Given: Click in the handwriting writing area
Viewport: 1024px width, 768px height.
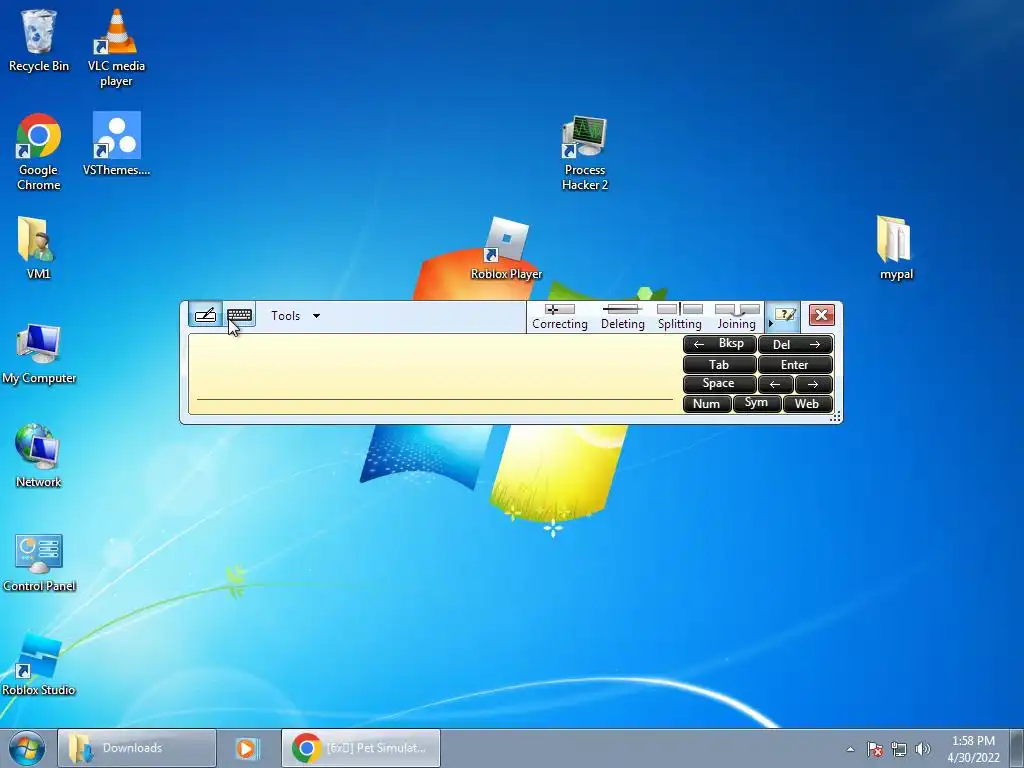Looking at the screenshot, I should pos(434,374).
